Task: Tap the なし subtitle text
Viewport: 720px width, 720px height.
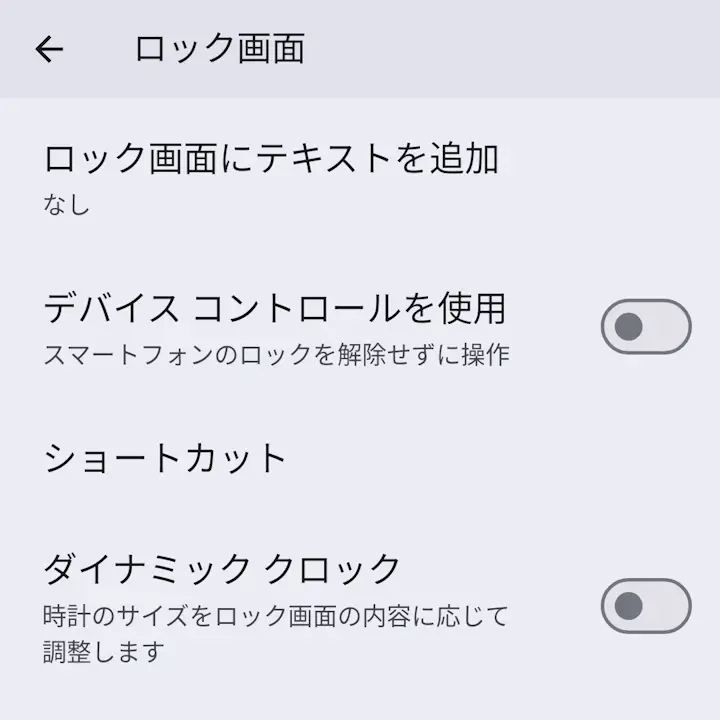Action: 66,205
